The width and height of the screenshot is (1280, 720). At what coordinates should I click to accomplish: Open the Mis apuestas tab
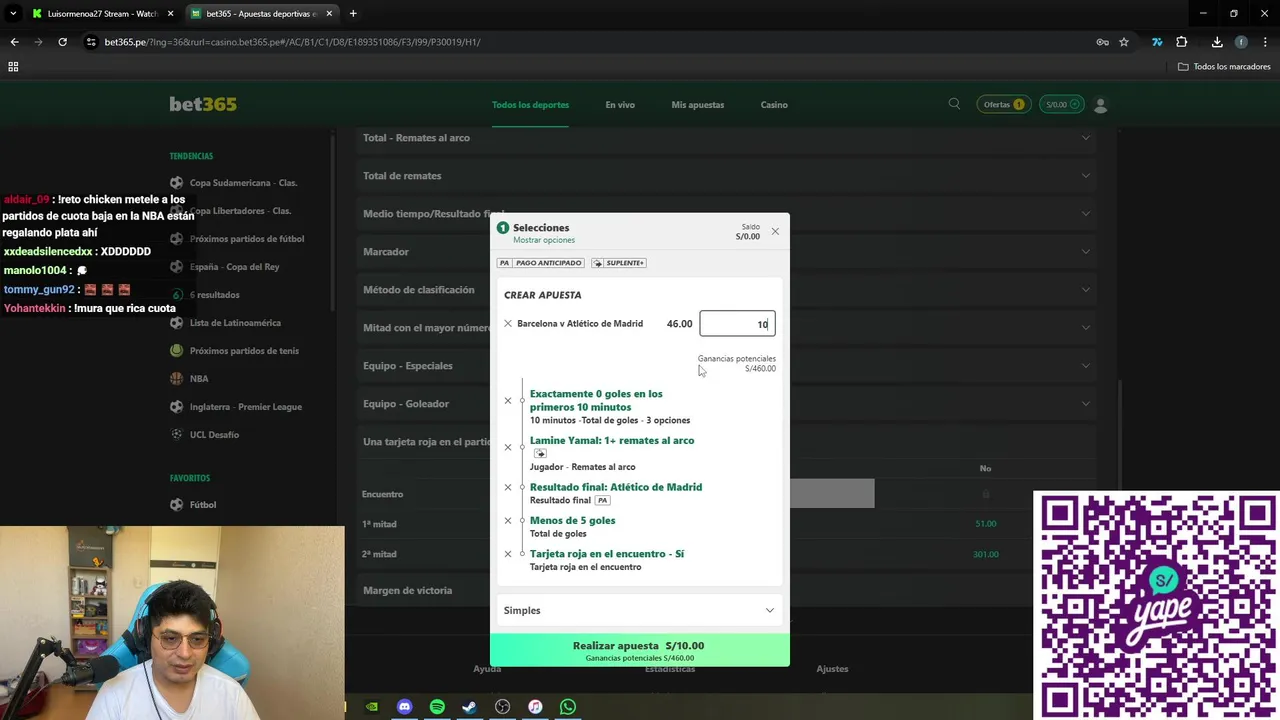[x=698, y=105]
